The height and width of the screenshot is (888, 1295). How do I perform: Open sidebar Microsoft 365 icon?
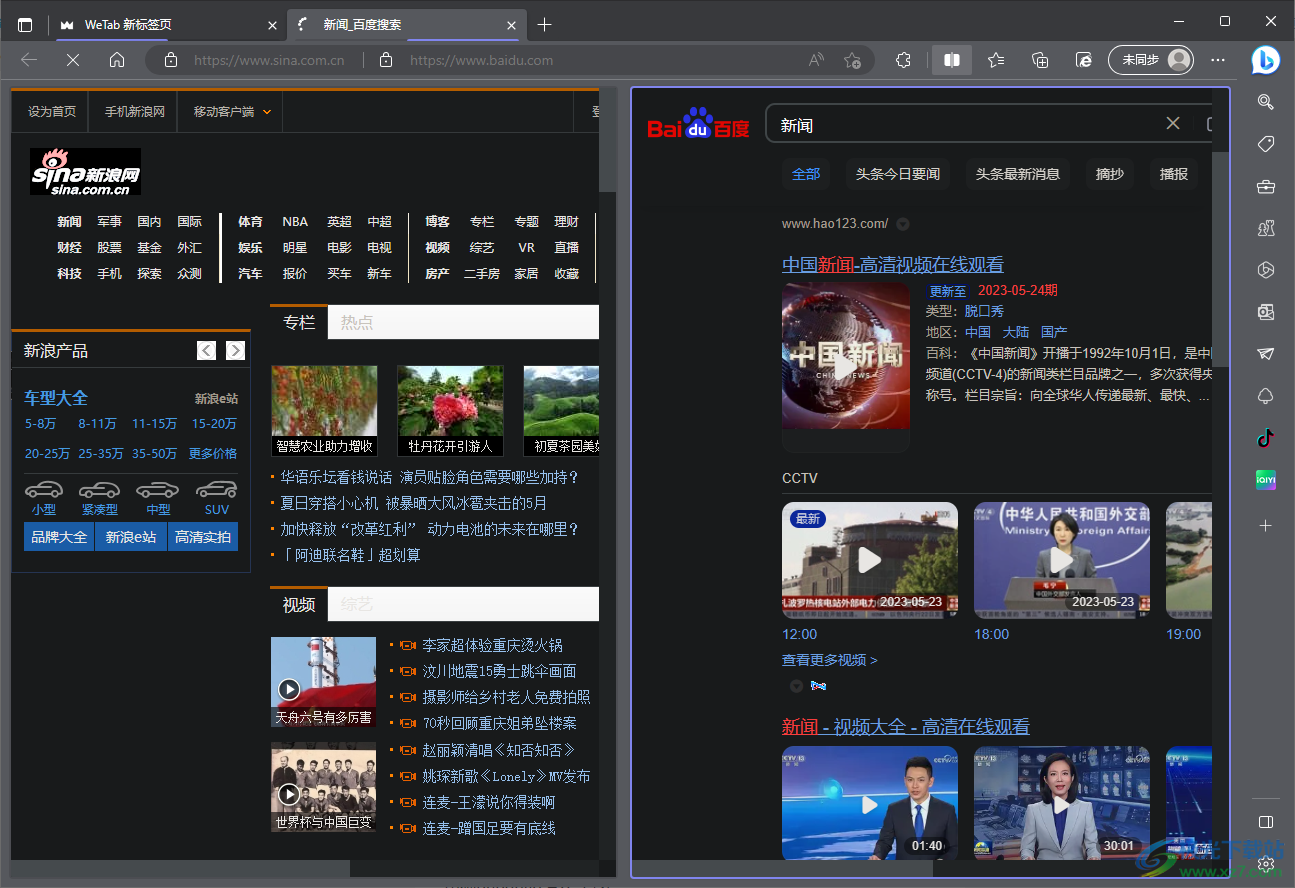[x=1265, y=270]
